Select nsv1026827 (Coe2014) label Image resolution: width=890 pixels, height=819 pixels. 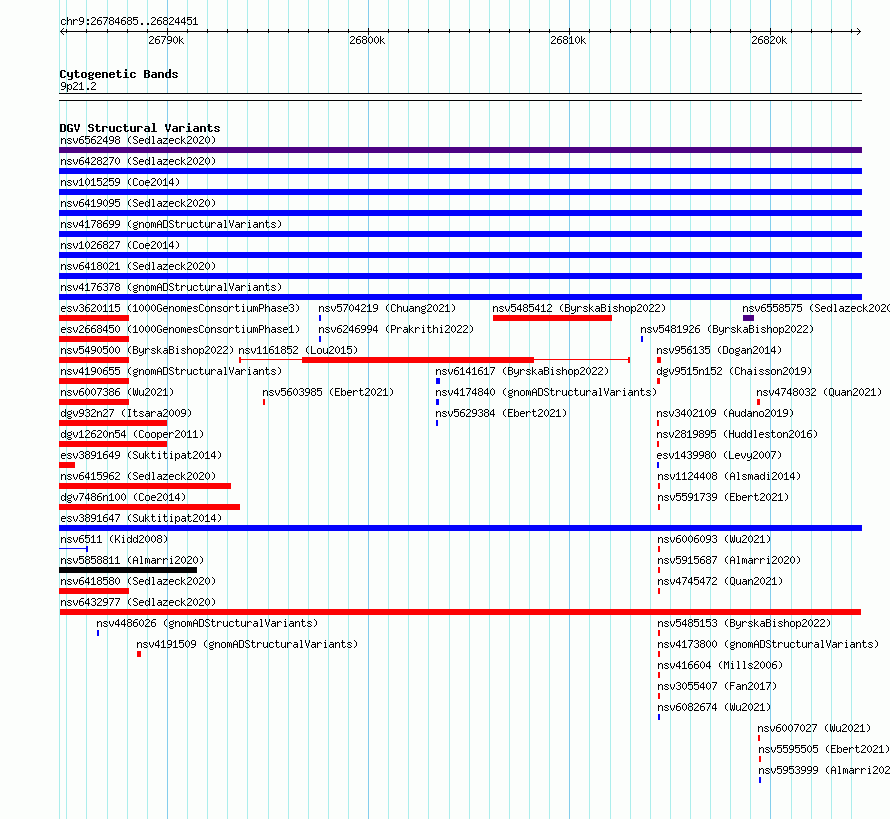click(120, 245)
